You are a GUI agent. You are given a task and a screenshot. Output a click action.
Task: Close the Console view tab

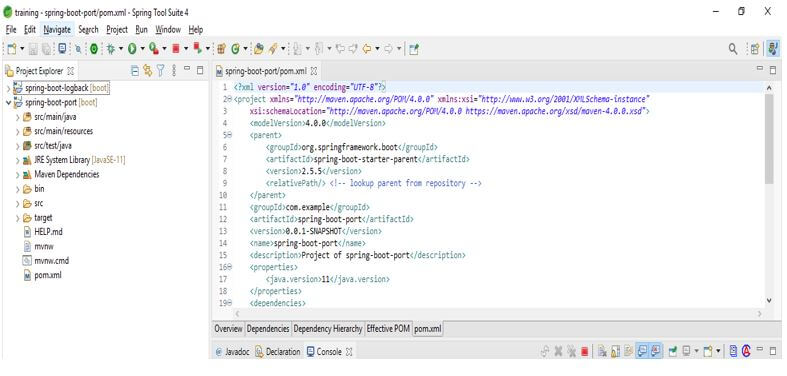tap(349, 352)
